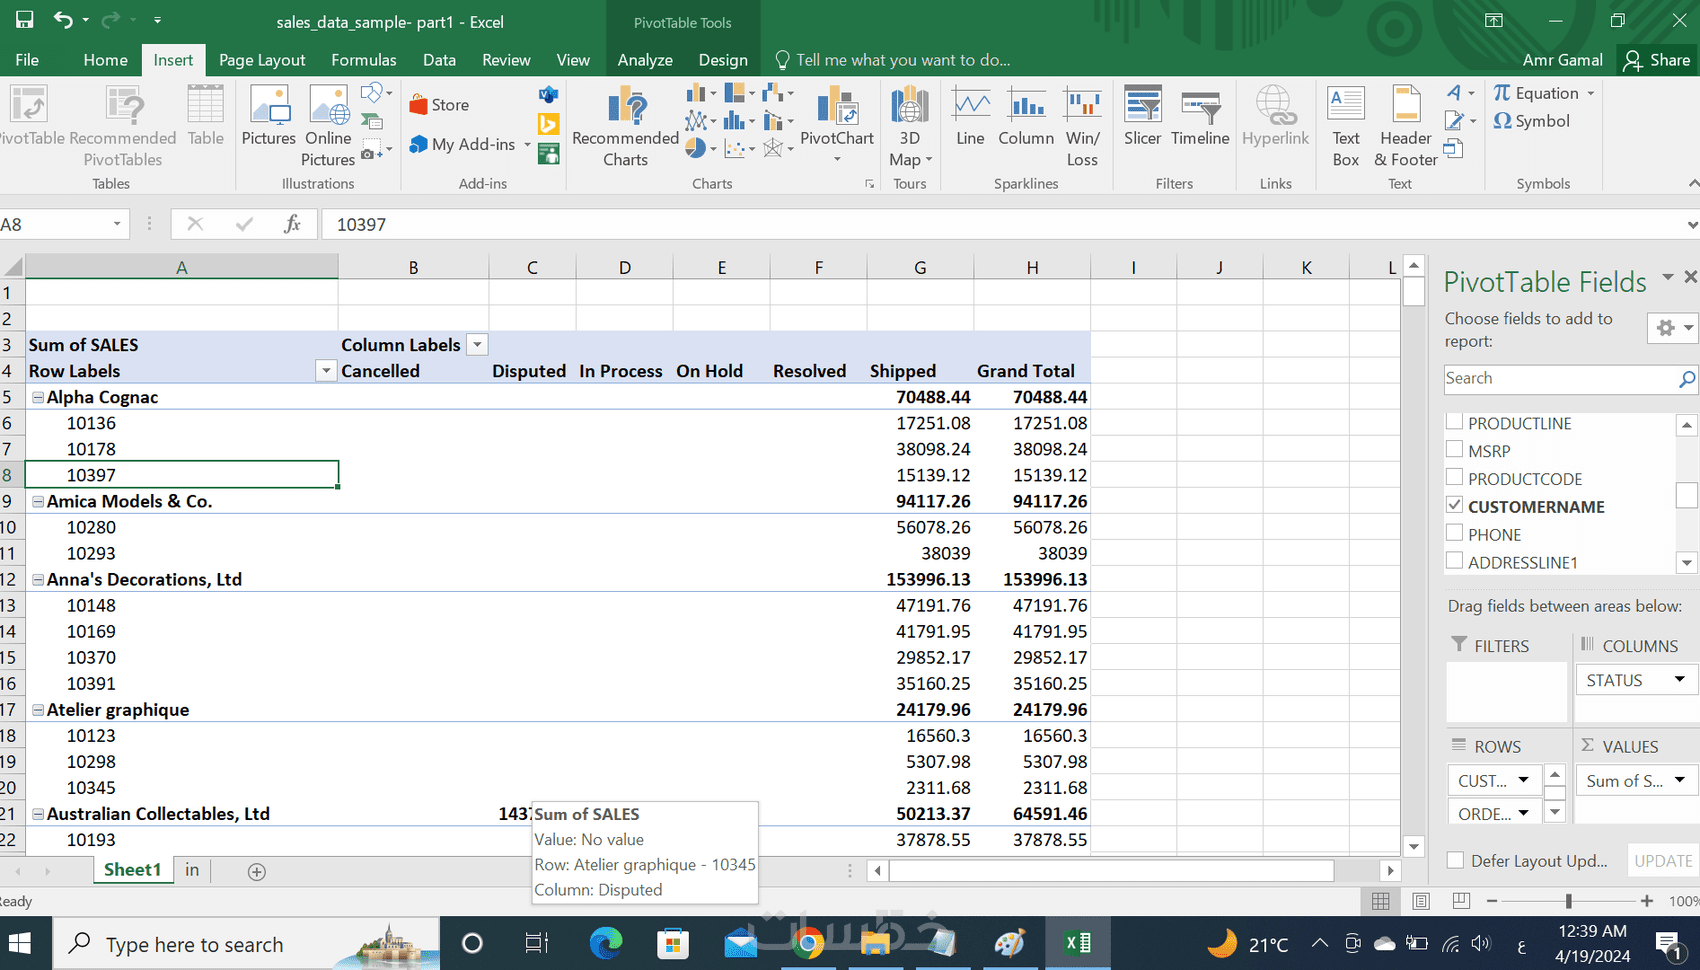Open the STATUS field dropdown in Columns
Image resolution: width=1700 pixels, height=970 pixels.
pos(1680,680)
